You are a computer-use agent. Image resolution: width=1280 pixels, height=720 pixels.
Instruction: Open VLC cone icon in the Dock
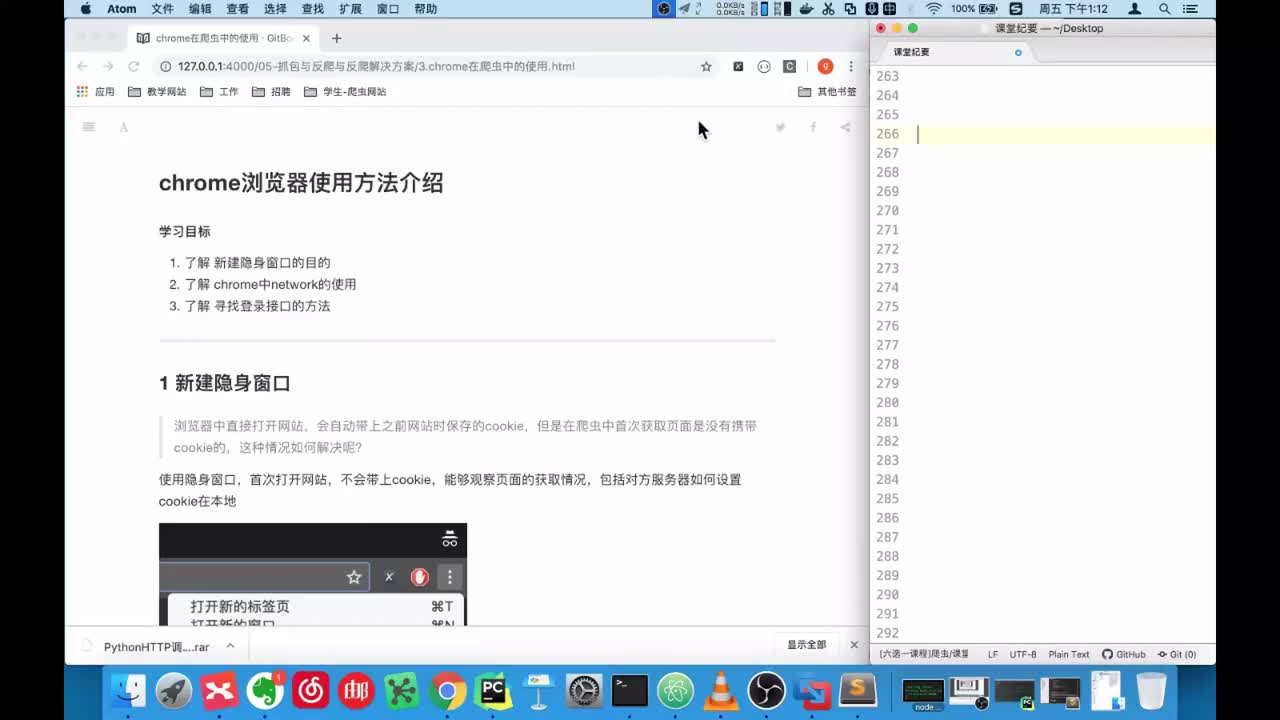coord(722,690)
